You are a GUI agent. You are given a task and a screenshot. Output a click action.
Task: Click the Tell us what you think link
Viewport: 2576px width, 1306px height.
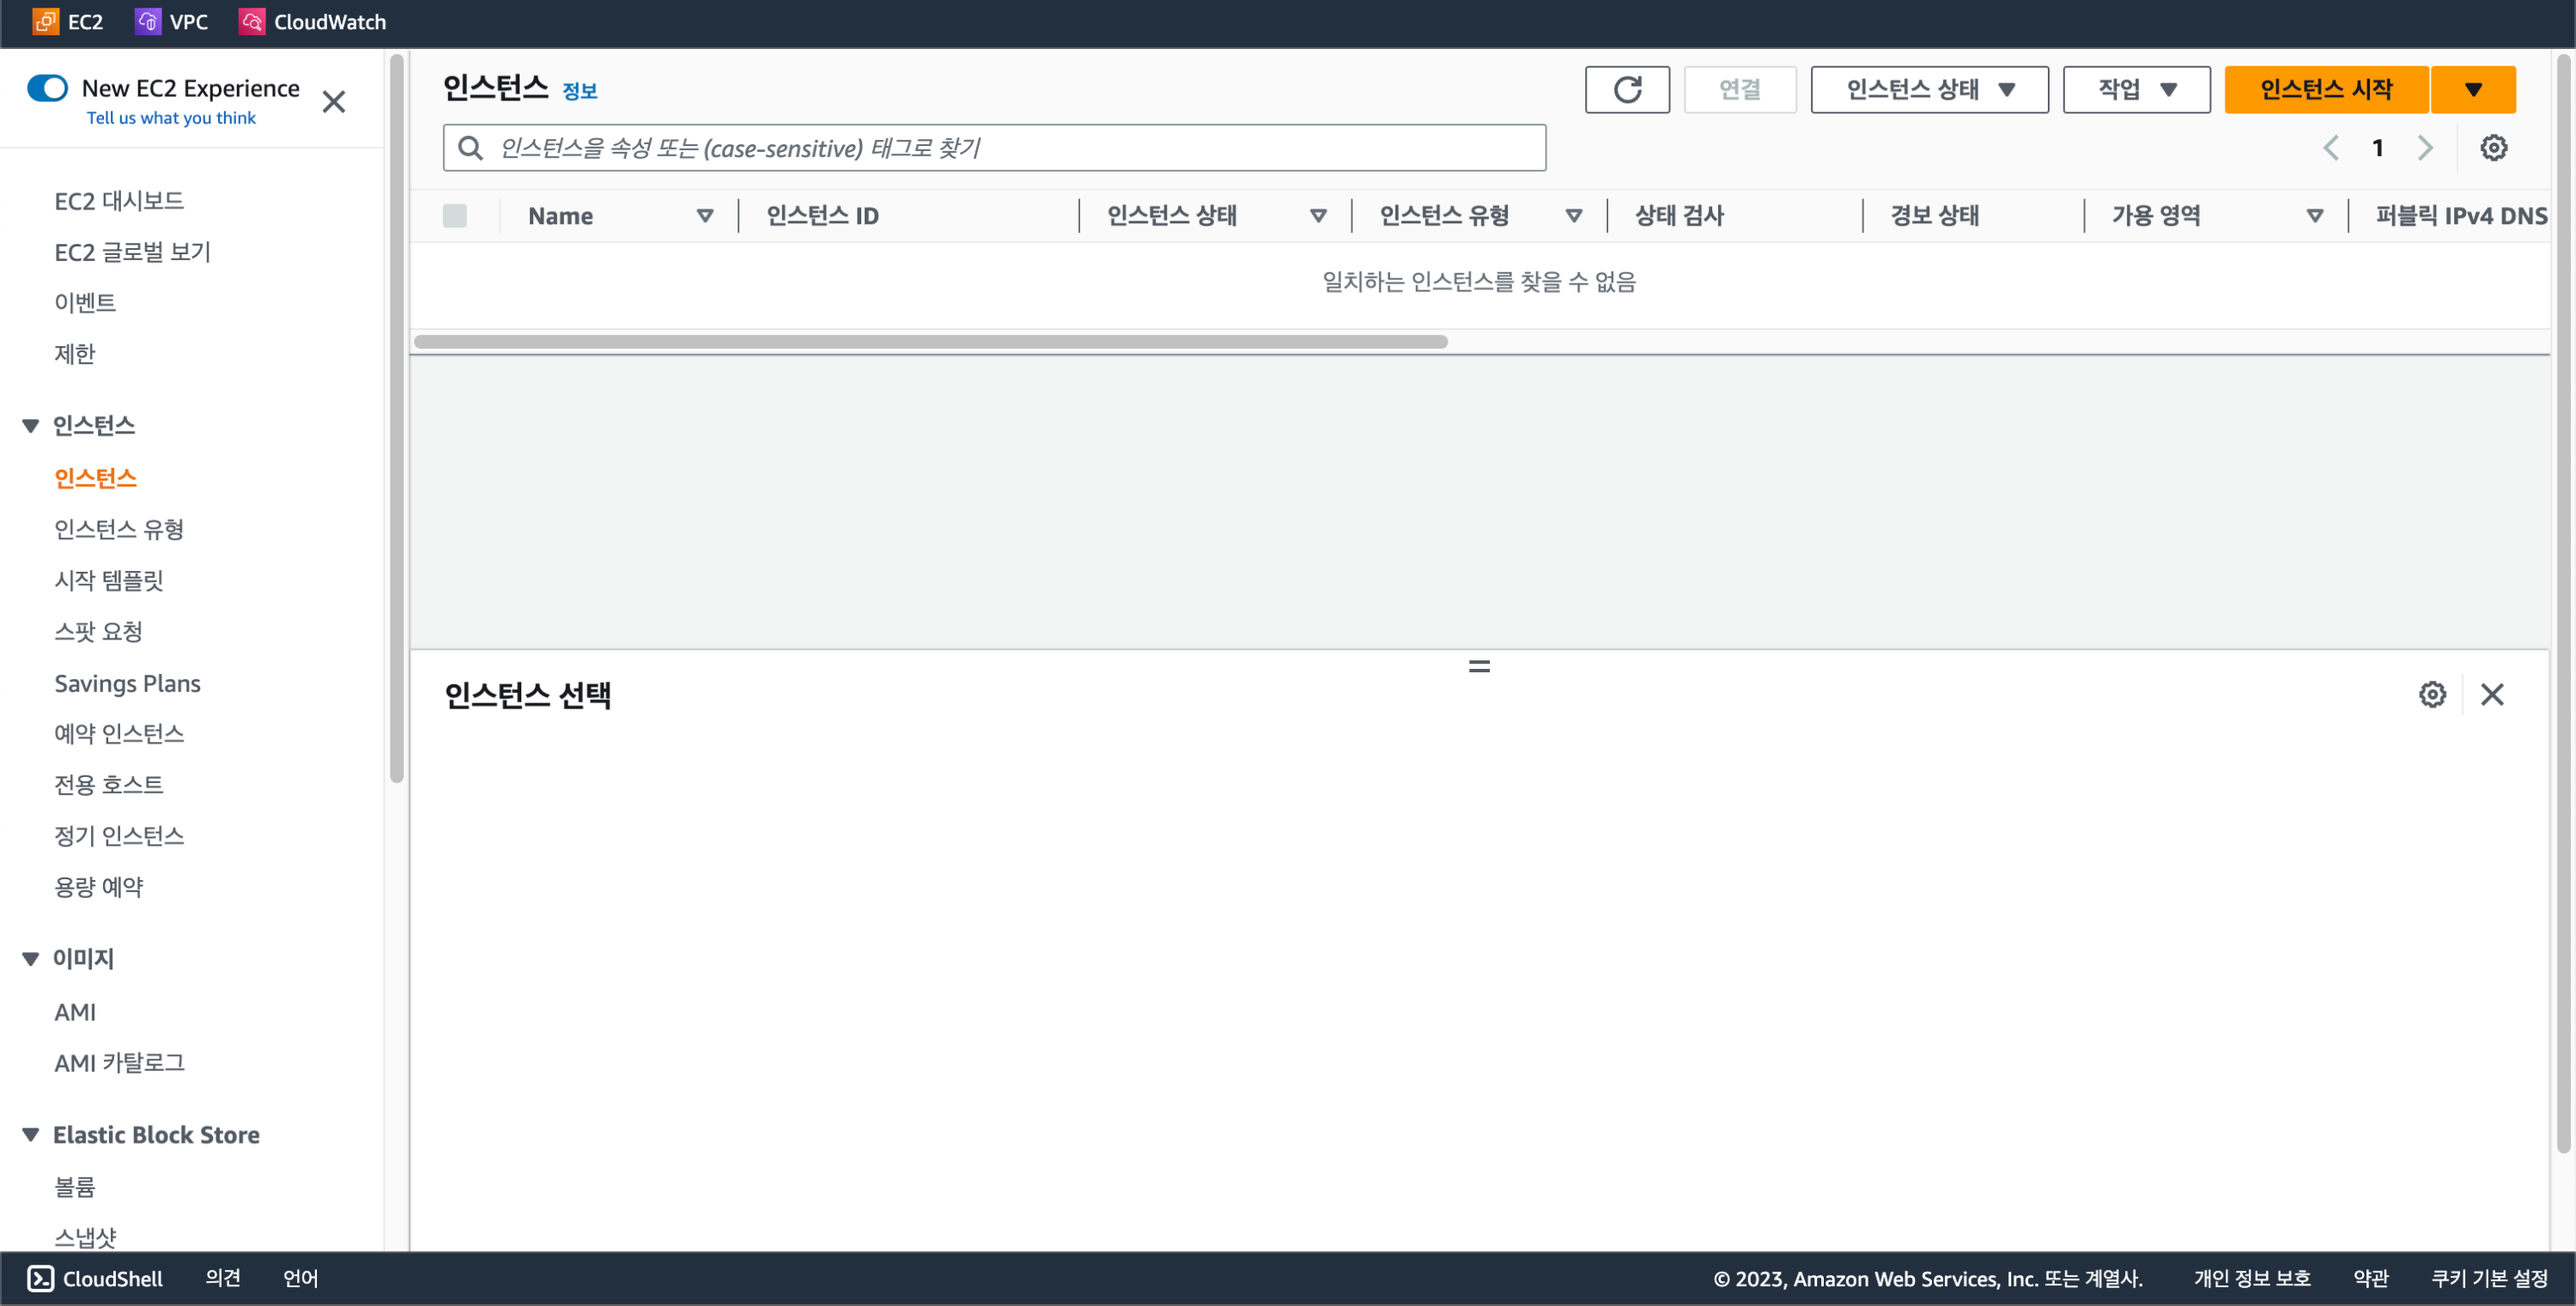[x=171, y=118]
